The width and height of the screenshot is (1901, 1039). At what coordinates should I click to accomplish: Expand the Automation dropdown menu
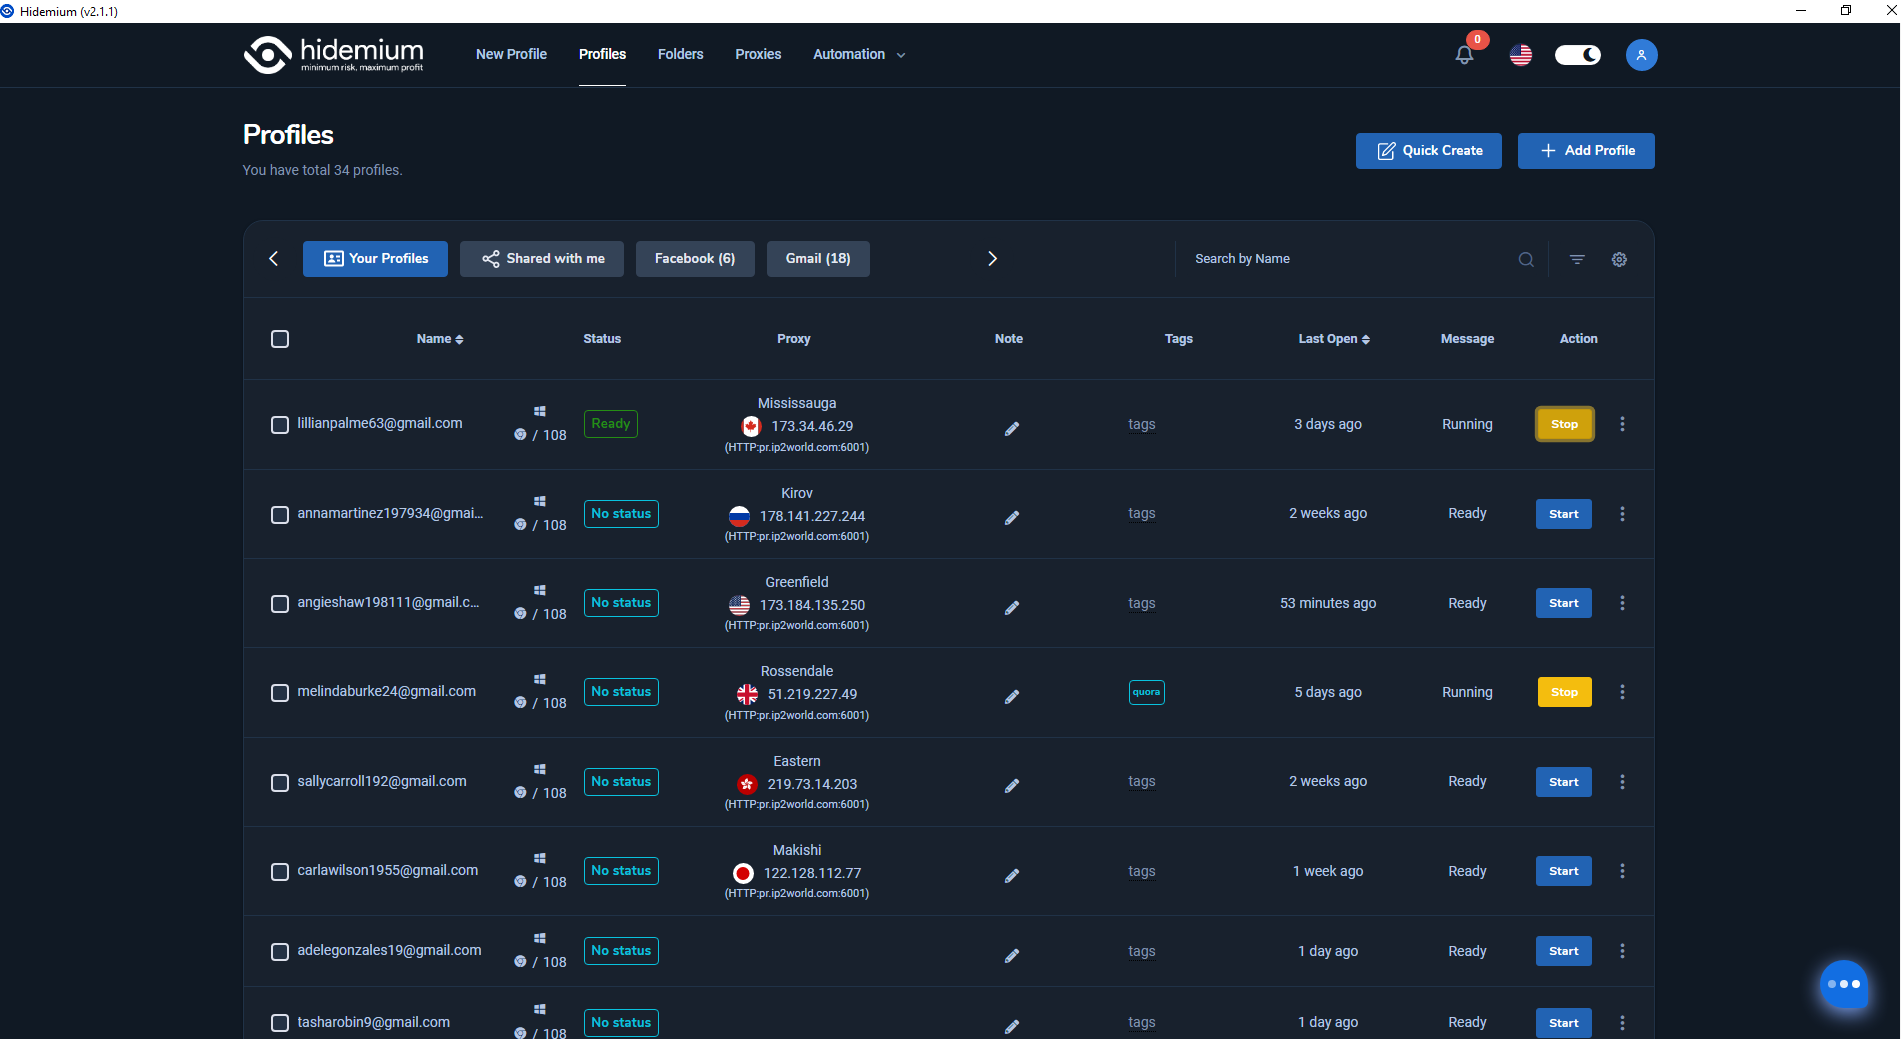click(x=859, y=55)
